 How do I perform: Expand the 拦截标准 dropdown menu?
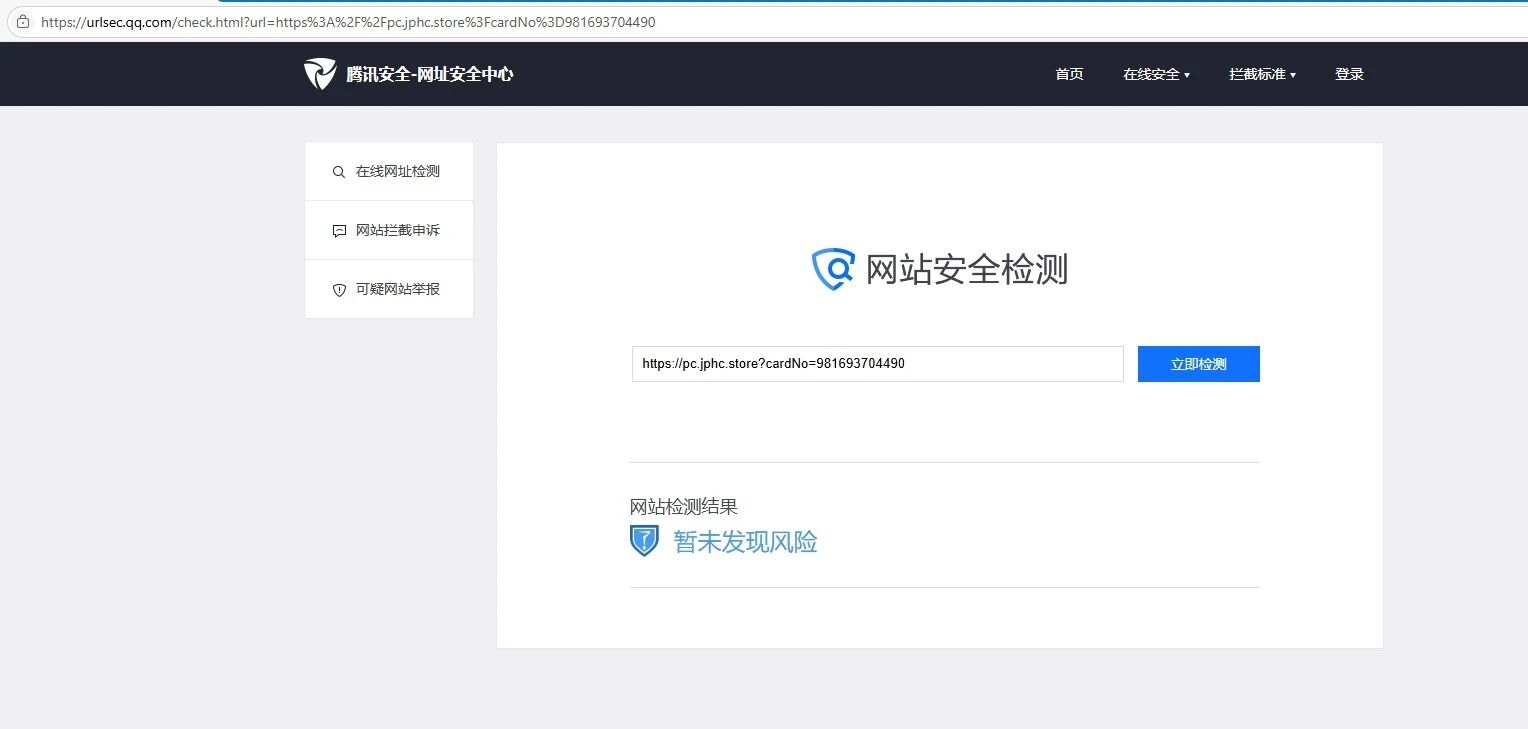click(1262, 74)
